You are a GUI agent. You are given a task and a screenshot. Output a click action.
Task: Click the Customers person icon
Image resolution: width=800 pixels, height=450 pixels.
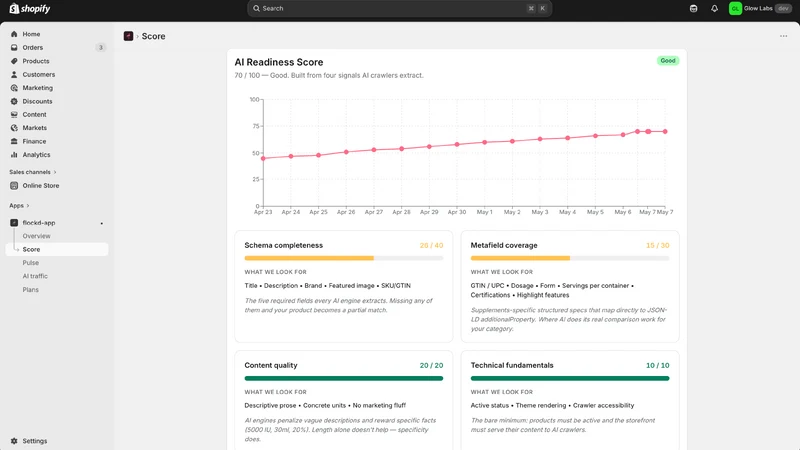coord(14,74)
